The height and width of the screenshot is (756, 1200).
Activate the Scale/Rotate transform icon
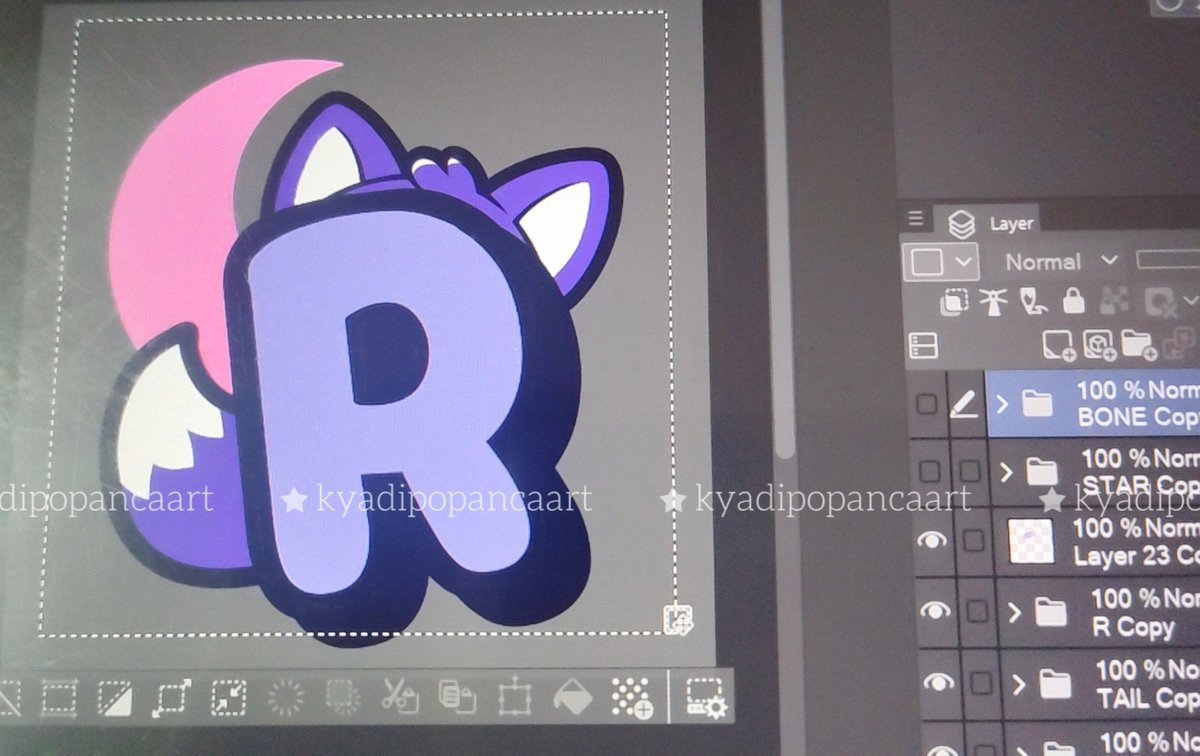coord(515,697)
